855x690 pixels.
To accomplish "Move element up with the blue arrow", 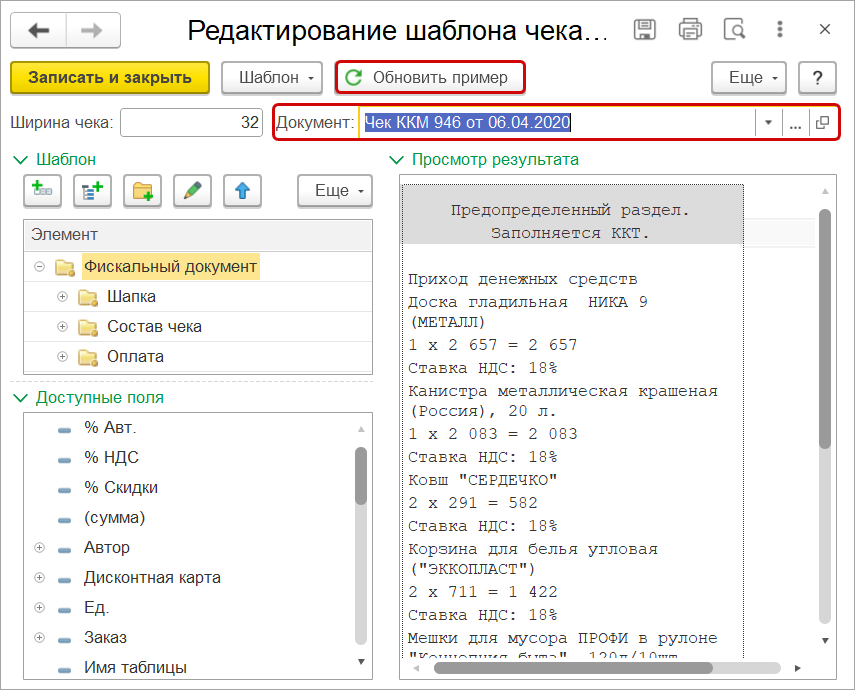I will coord(242,191).
